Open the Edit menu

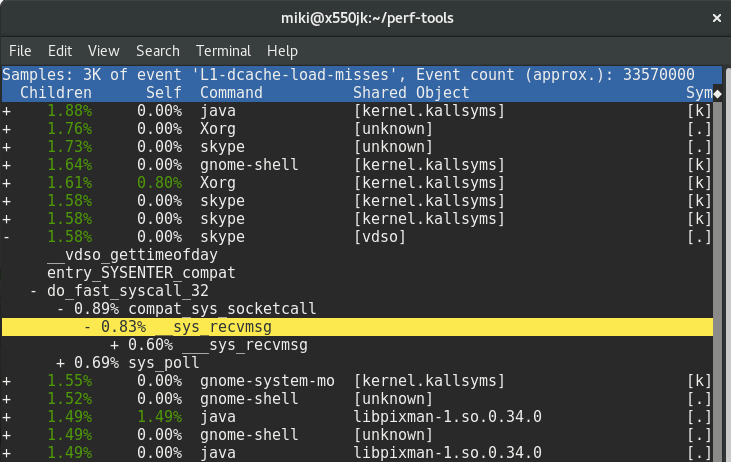[60, 50]
